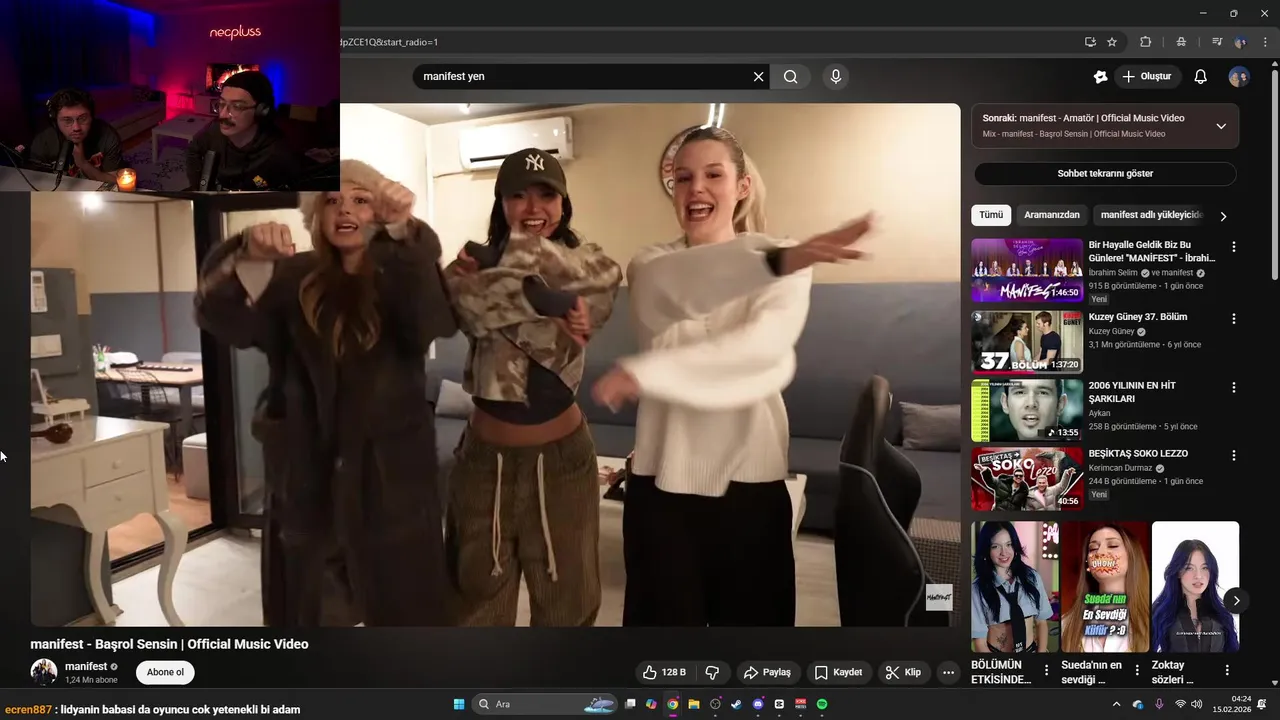This screenshot has height=720, width=1280.
Task: Open Windows Start menu
Action: 459,704
